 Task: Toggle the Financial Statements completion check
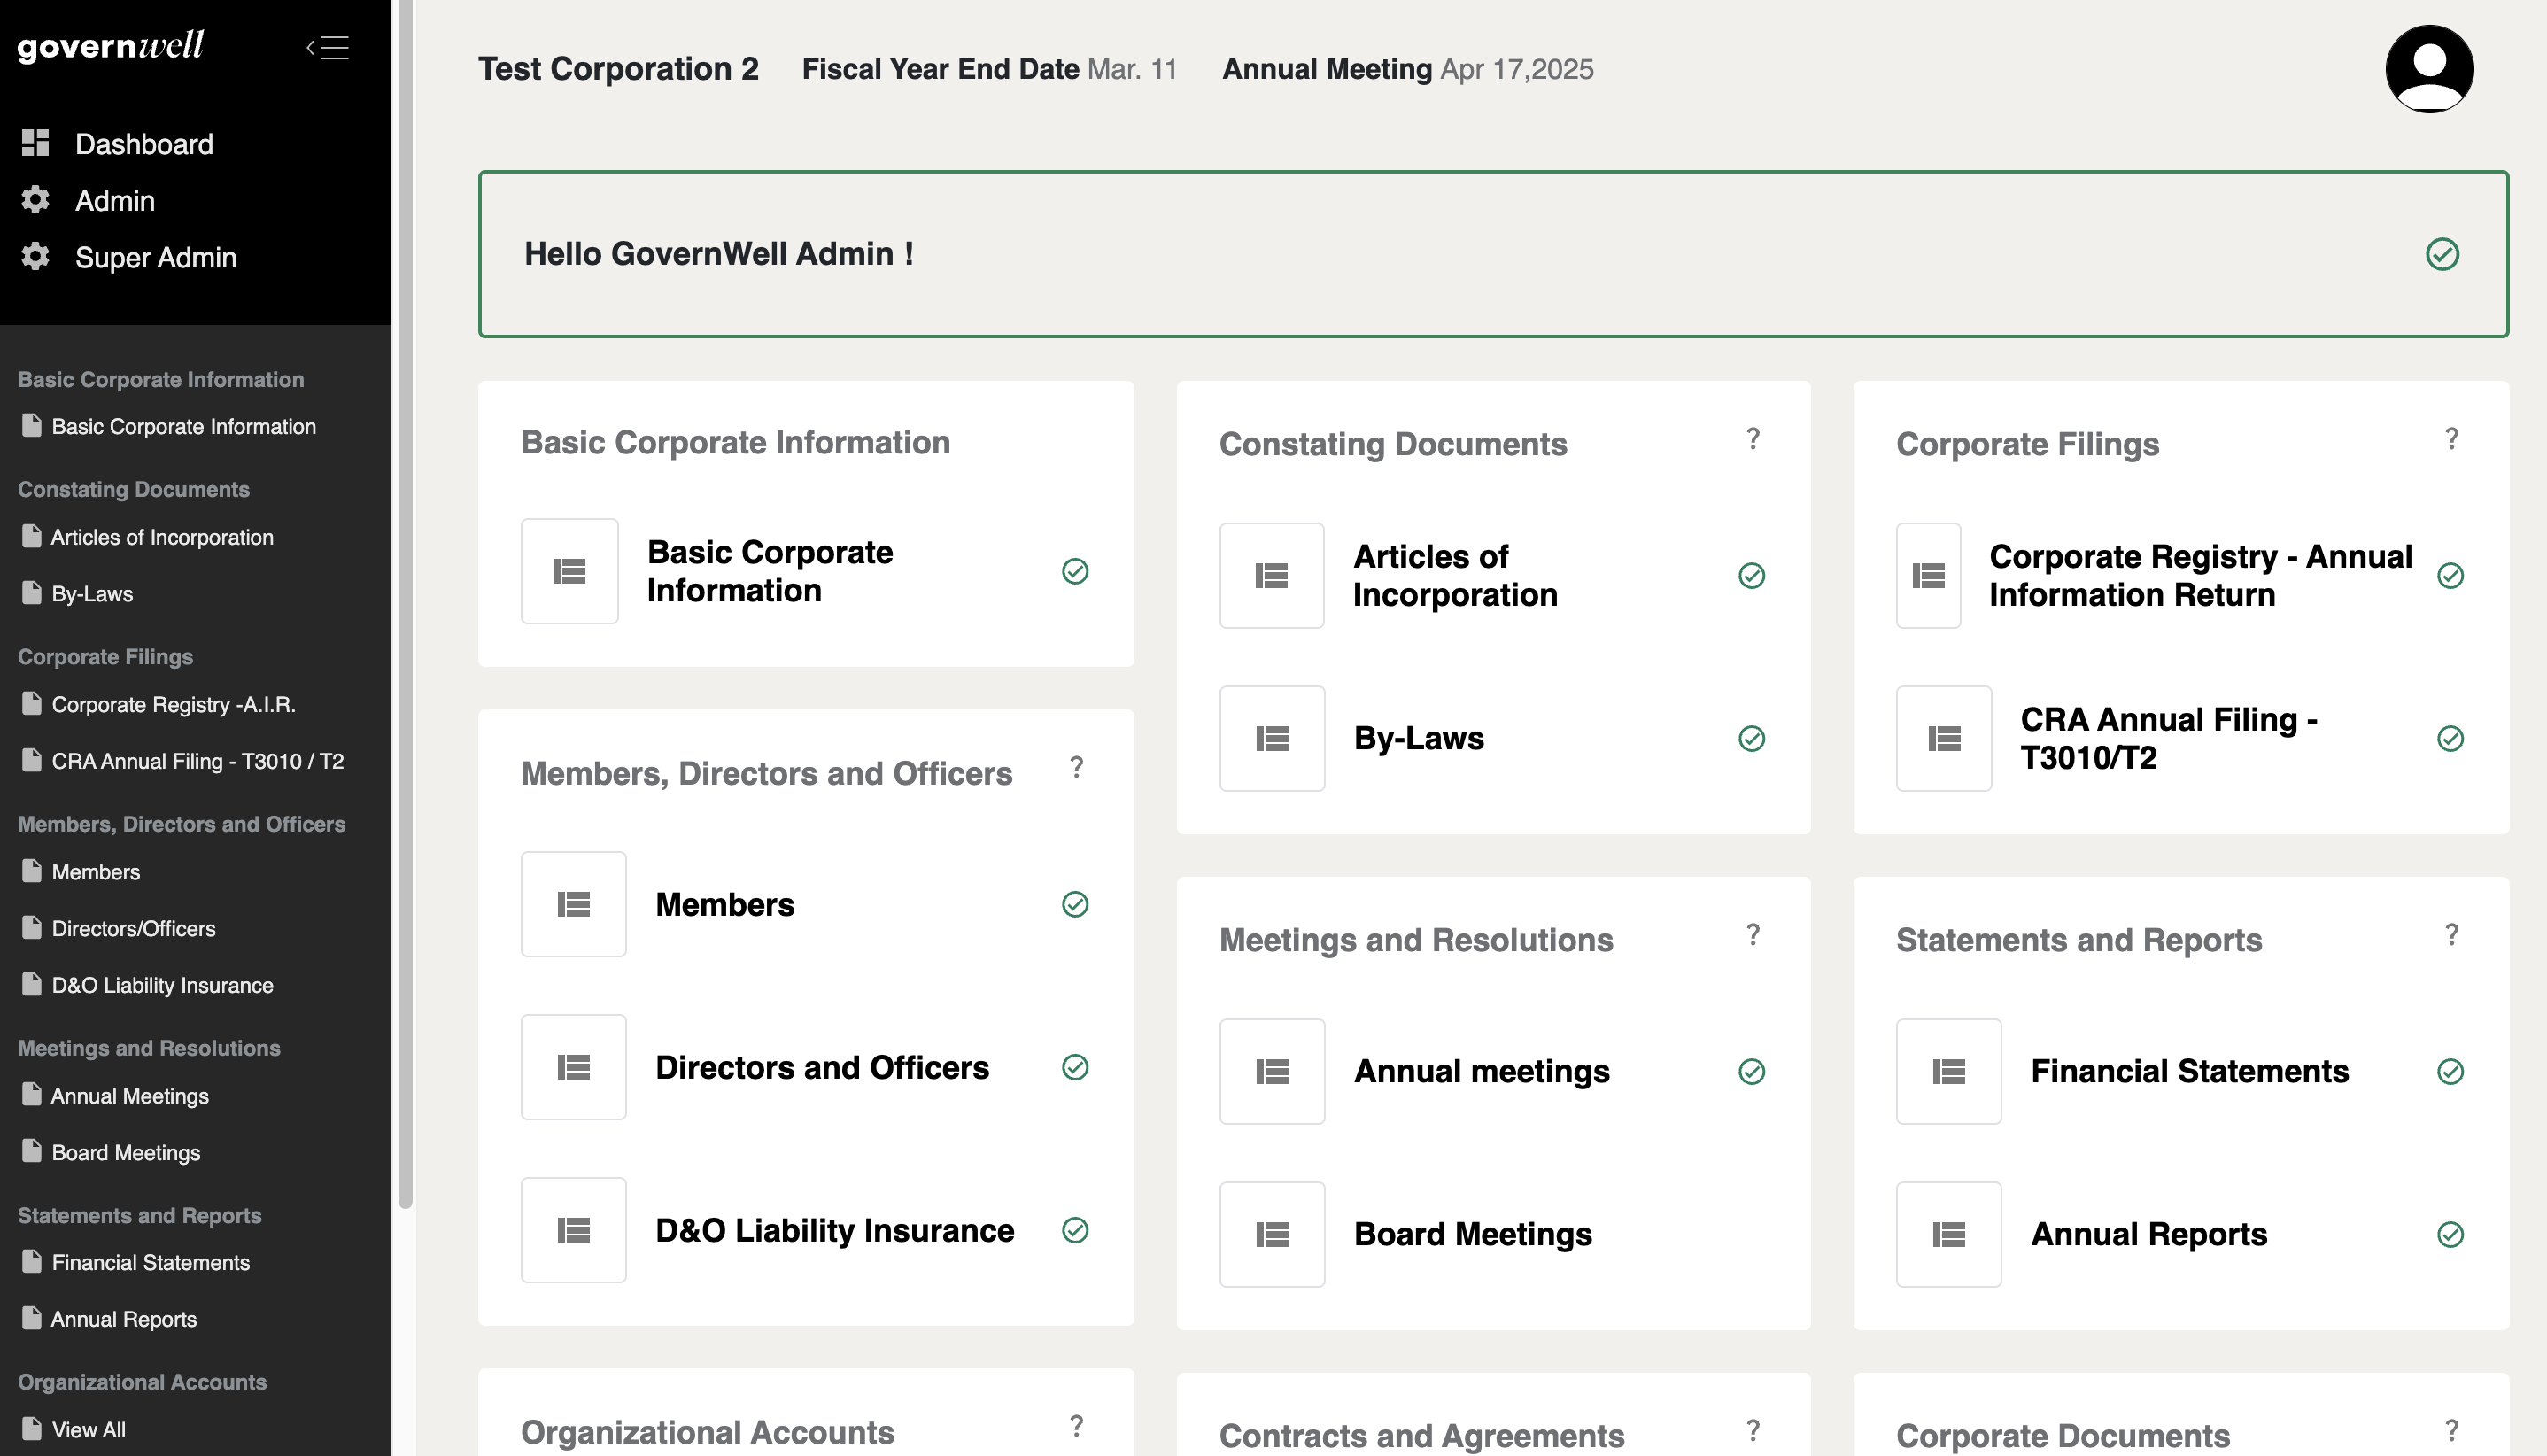click(2450, 1071)
